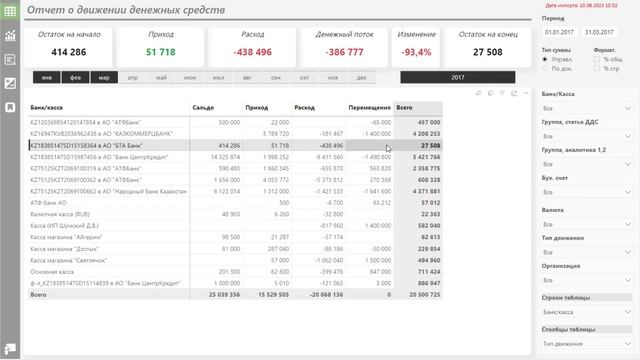Enable the % стр checkbox
The image size is (640, 360).
point(597,69)
